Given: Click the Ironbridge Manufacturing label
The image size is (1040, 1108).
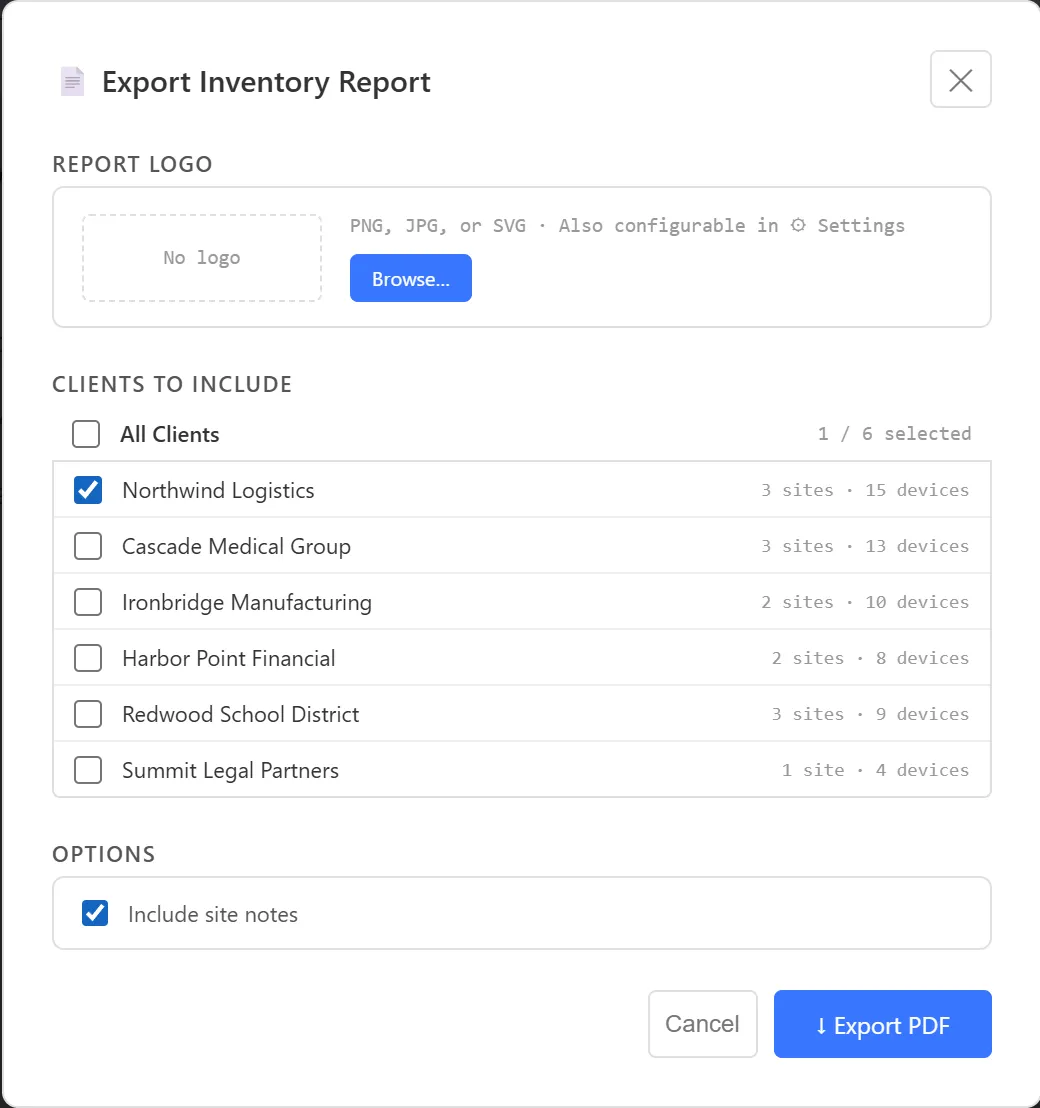Looking at the screenshot, I should tap(247, 602).
